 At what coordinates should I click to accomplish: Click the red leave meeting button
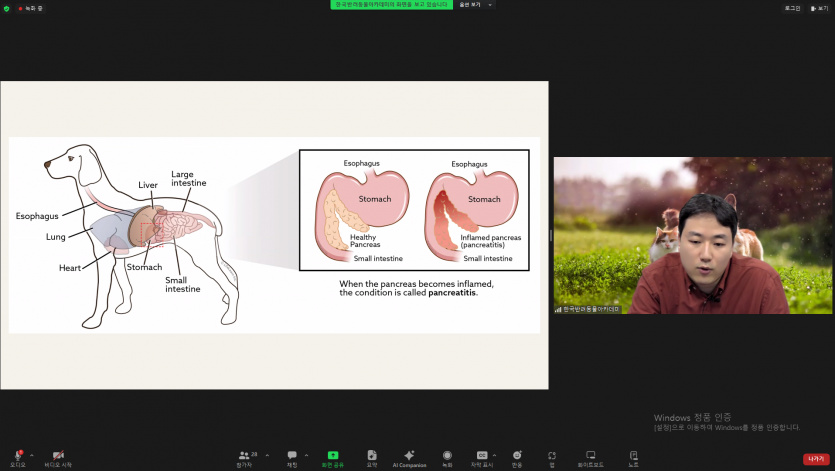pyautogui.click(x=816, y=459)
